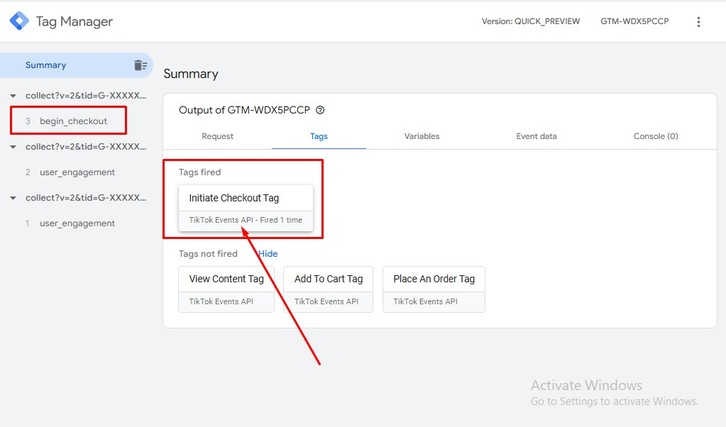The height and width of the screenshot is (427, 726).
Task: Click the clear events icon beside Summary
Action: click(x=140, y=65)
